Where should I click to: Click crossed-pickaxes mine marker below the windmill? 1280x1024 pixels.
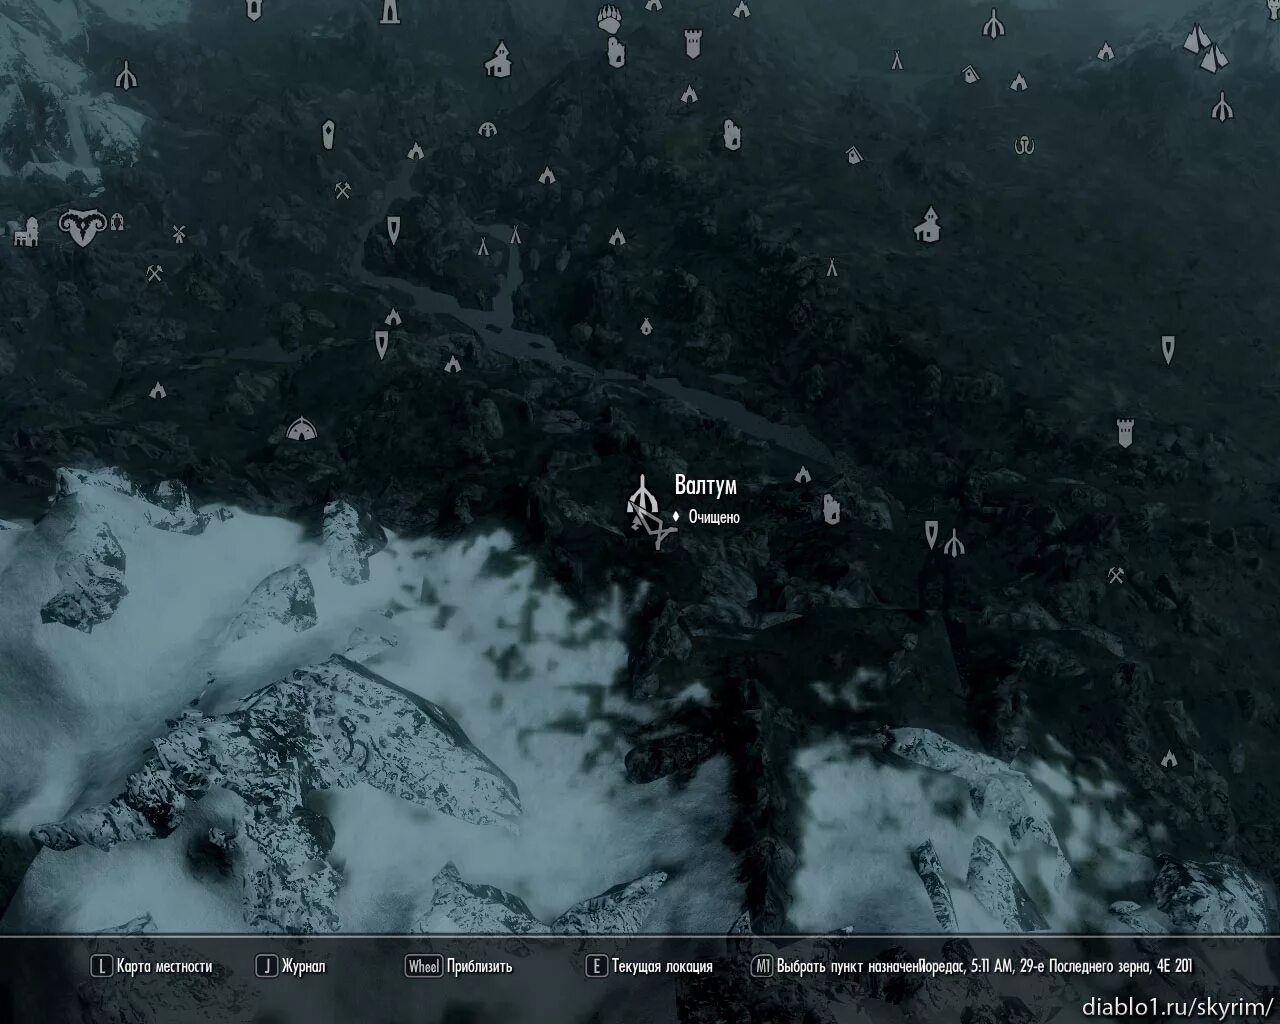[x=154, y=272]
